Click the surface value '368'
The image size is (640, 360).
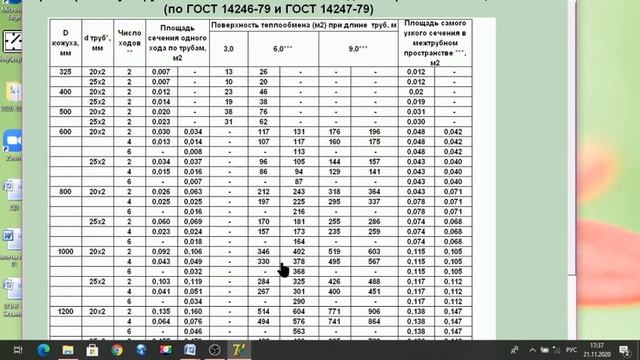(299, 271)
